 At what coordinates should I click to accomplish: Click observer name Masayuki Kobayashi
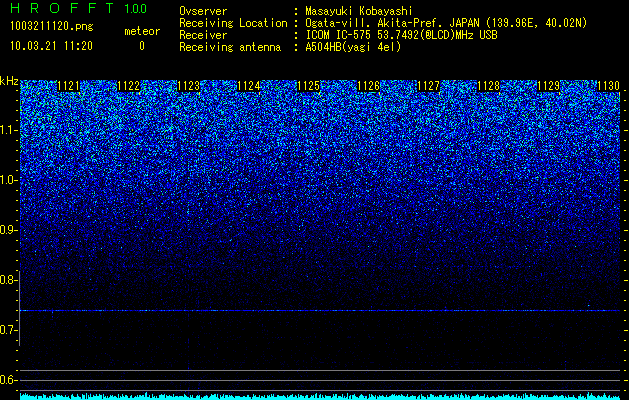359,12
